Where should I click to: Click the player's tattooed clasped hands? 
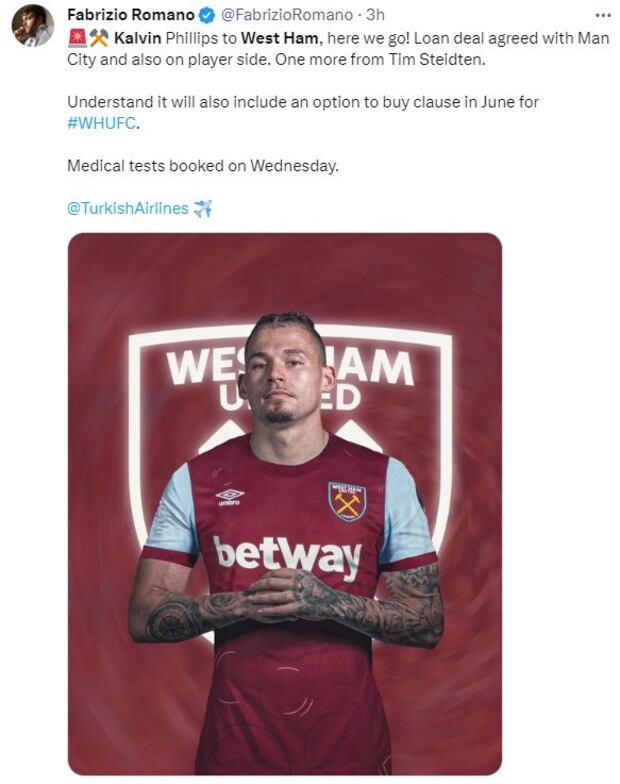(289, 599)
